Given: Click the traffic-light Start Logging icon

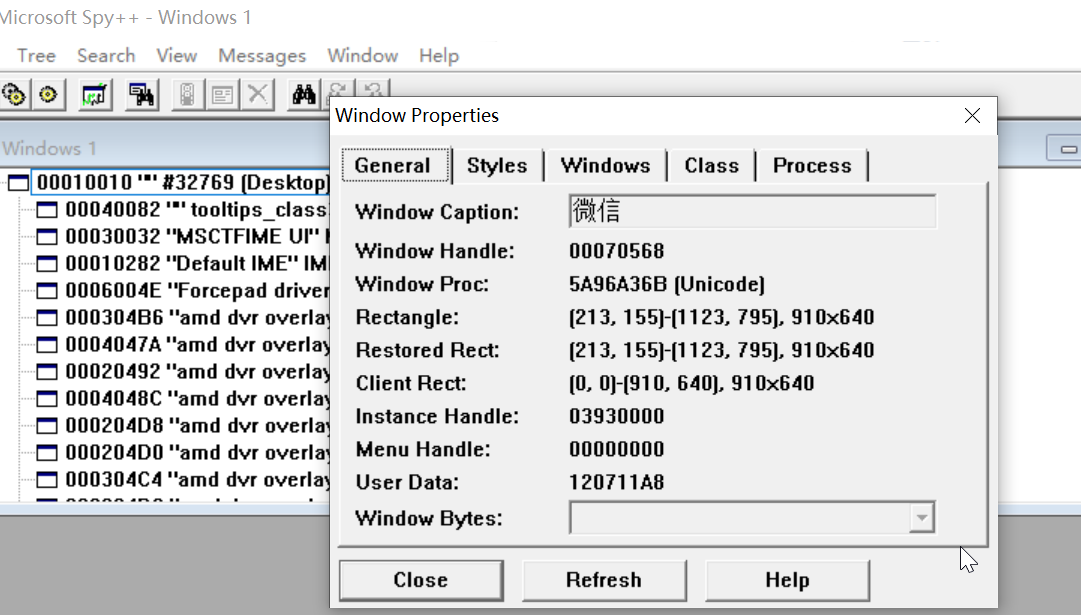Looking at the screenshot, I should tap(188, 94).
